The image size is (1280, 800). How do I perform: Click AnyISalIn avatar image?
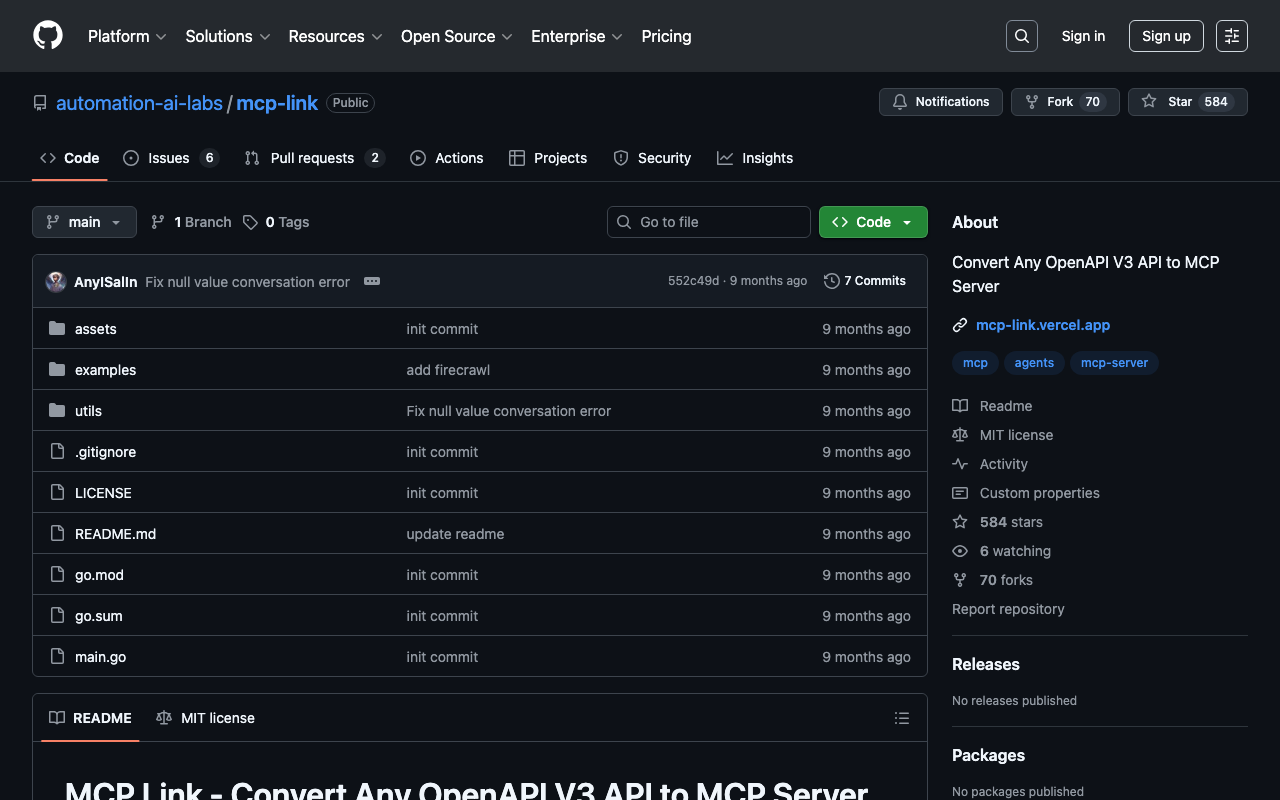(56, 282)
